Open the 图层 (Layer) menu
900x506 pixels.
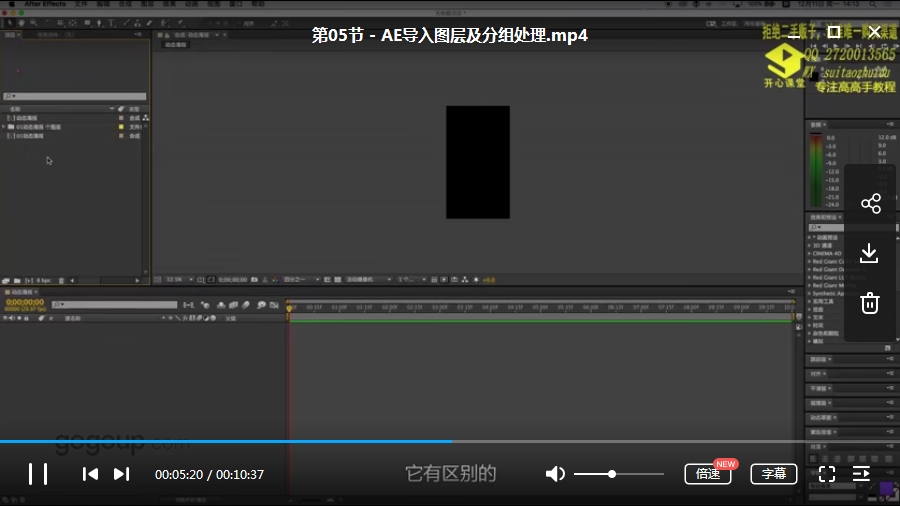tap(147, 4)
